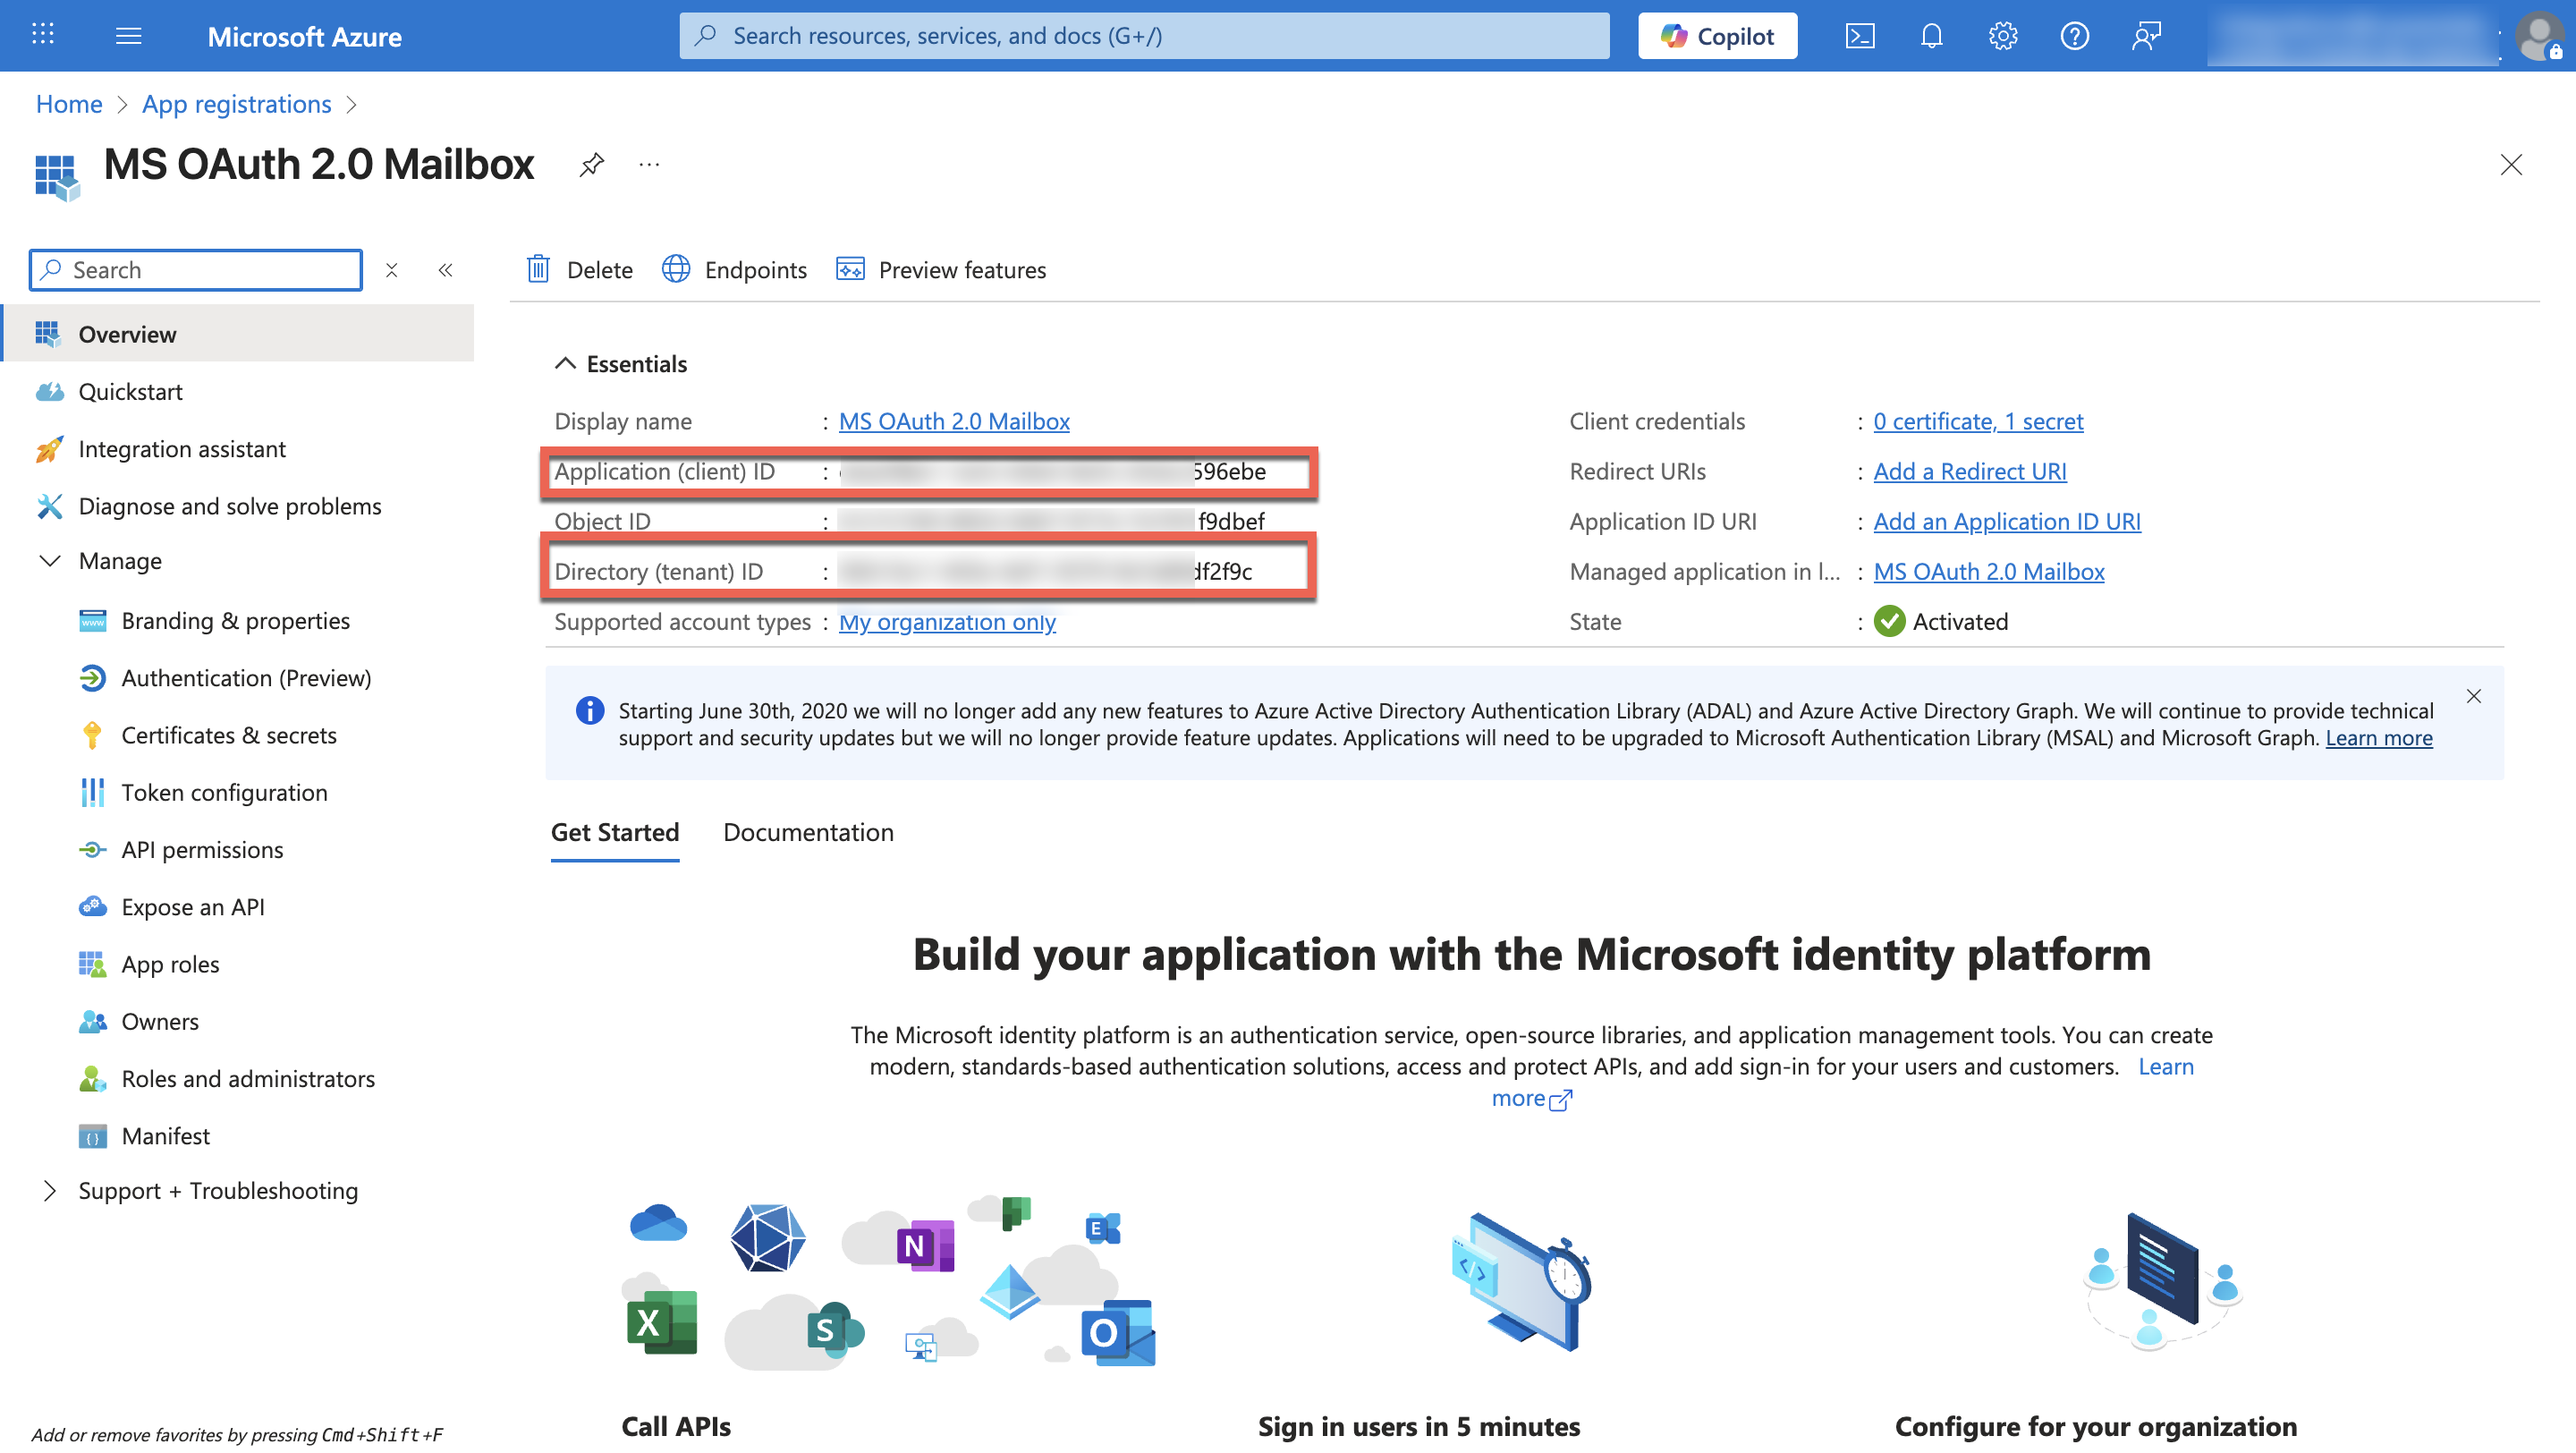This screenshot has height=1453, width=2576.
Task: Open the apps grid launcher
Action: pyautogui.click(x=43, y=36)
